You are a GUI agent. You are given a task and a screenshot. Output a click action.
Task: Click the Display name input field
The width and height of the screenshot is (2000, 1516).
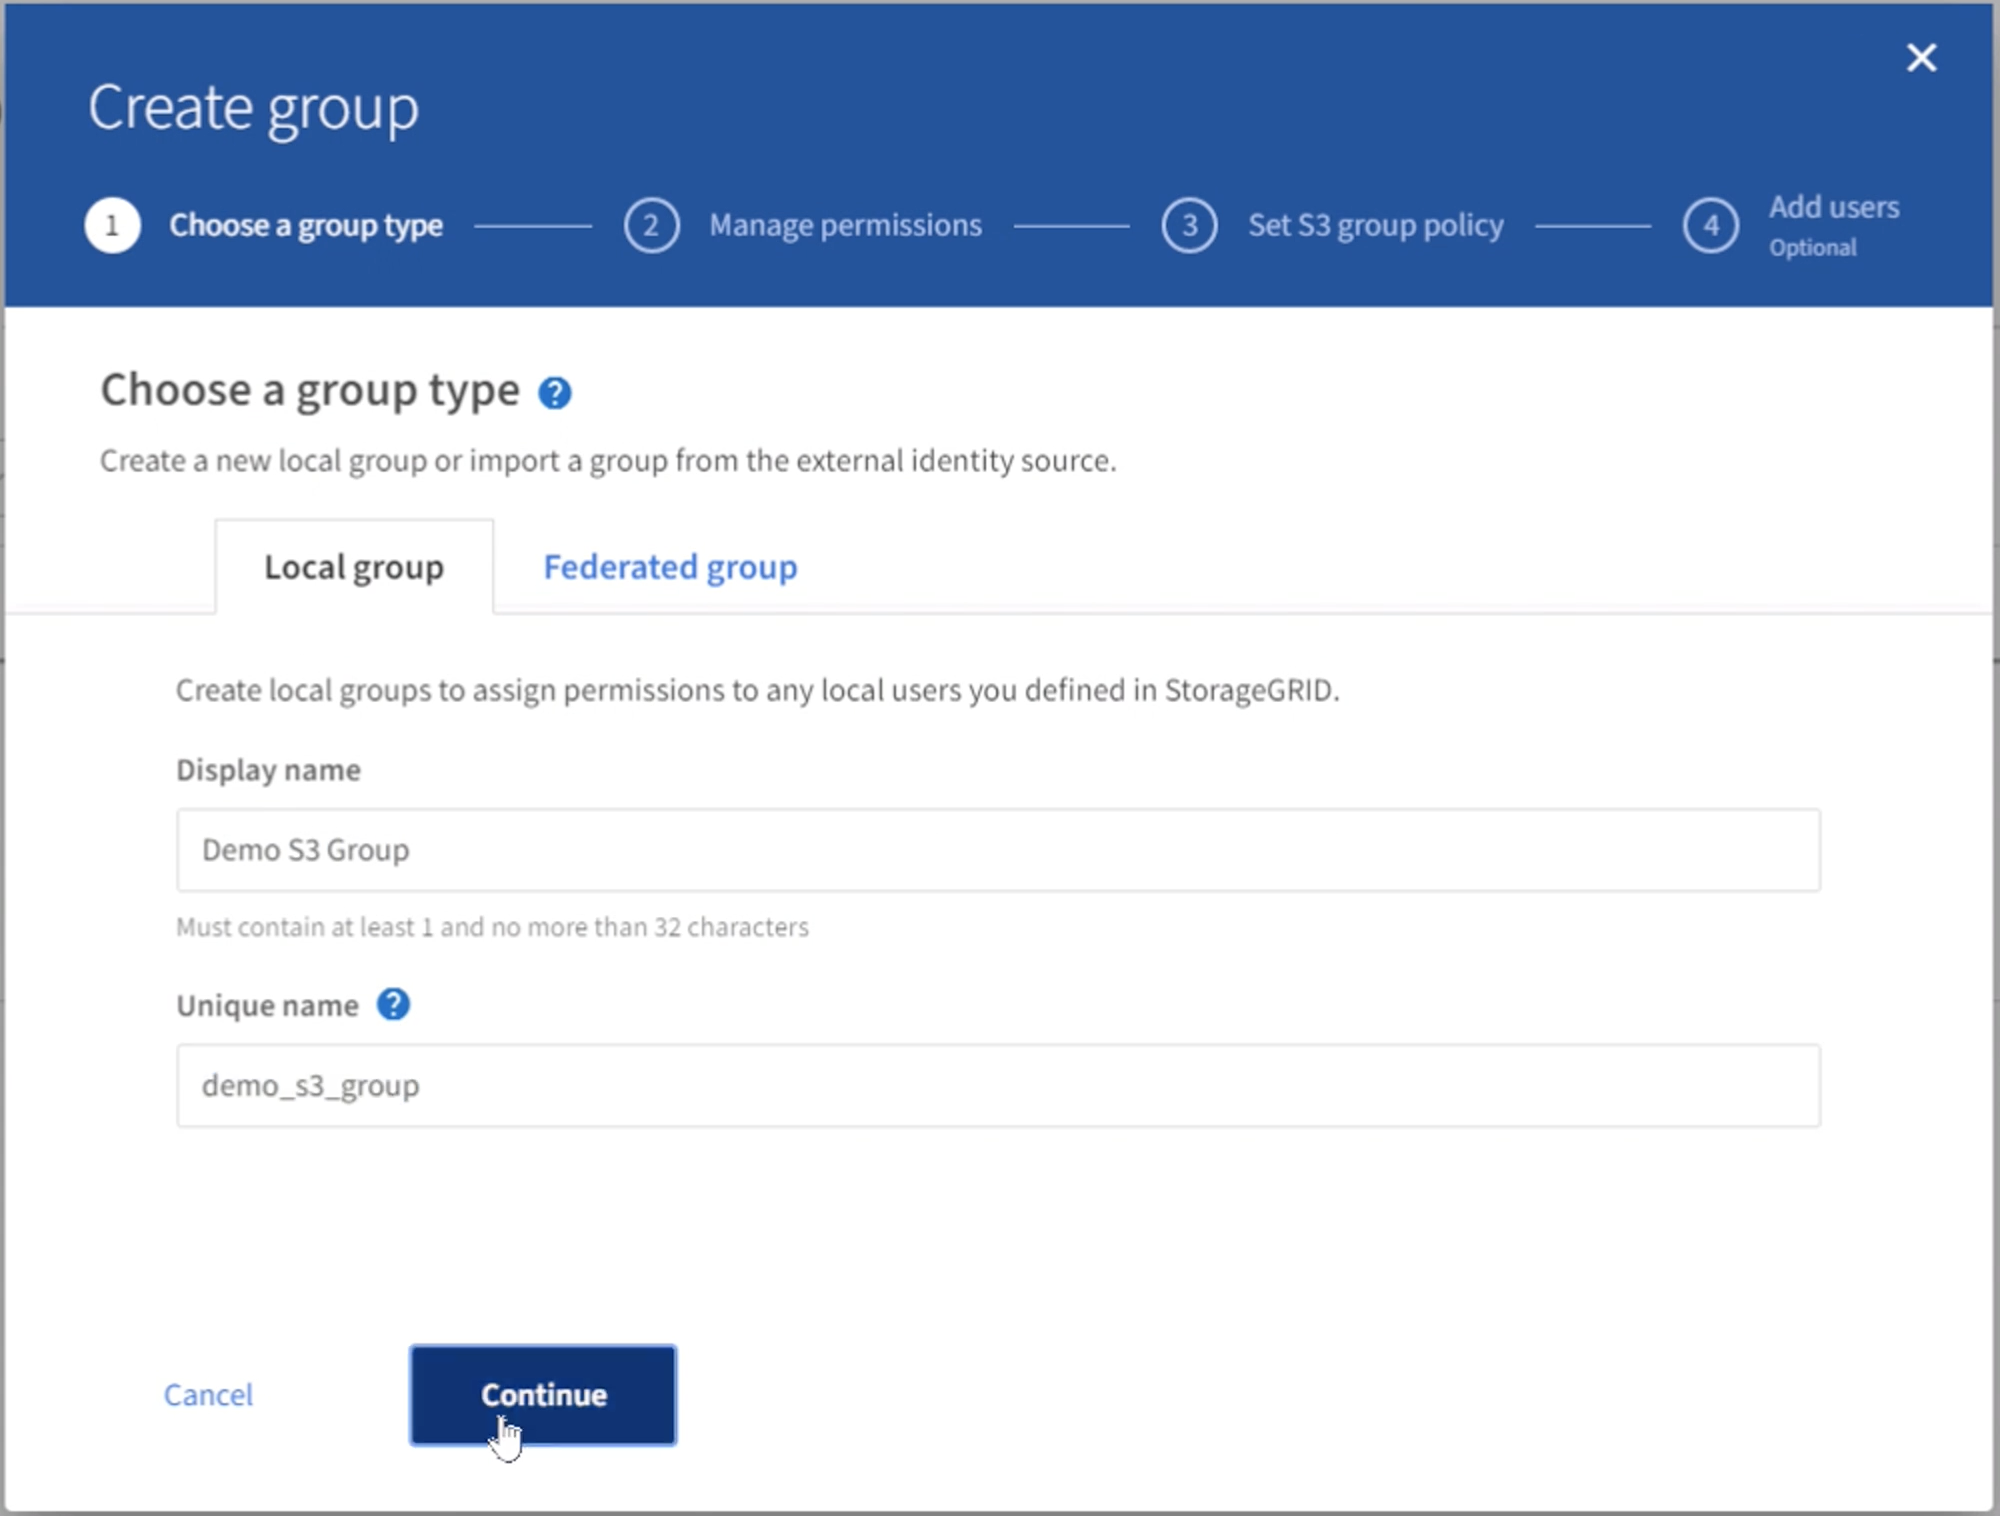pos(1000,849)
